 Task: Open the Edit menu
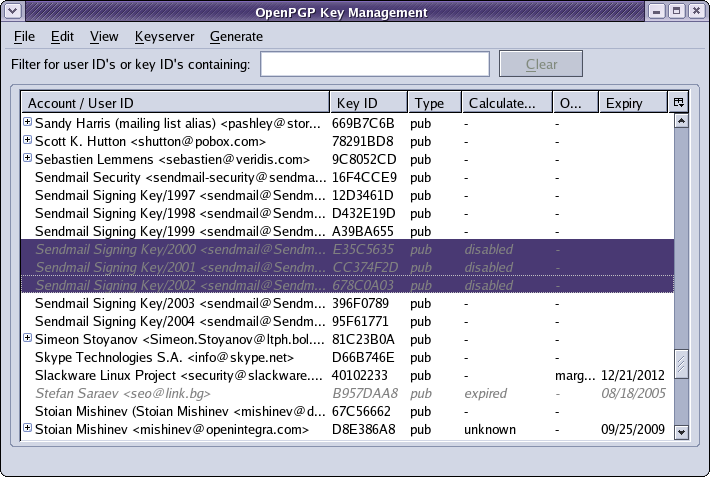coord(62,36)
